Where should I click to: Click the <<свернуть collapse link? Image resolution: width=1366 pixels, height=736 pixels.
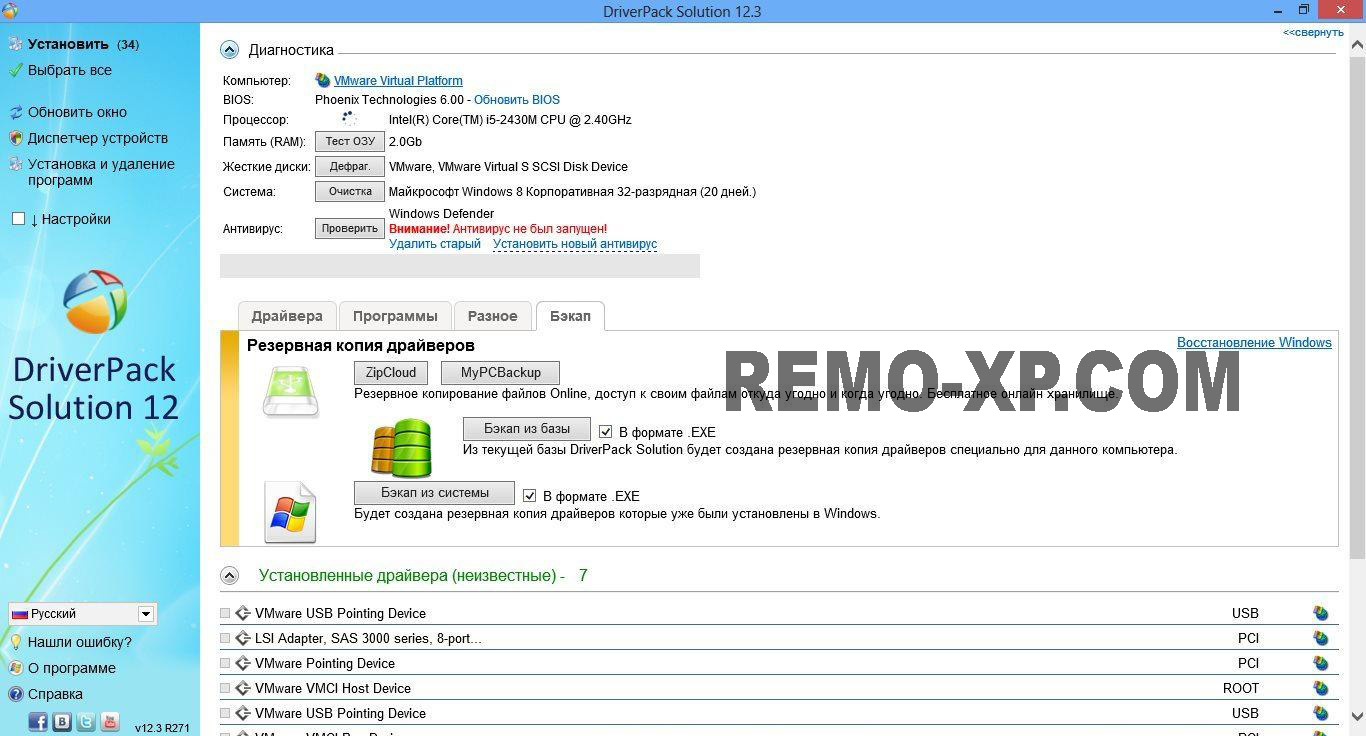1313,32
